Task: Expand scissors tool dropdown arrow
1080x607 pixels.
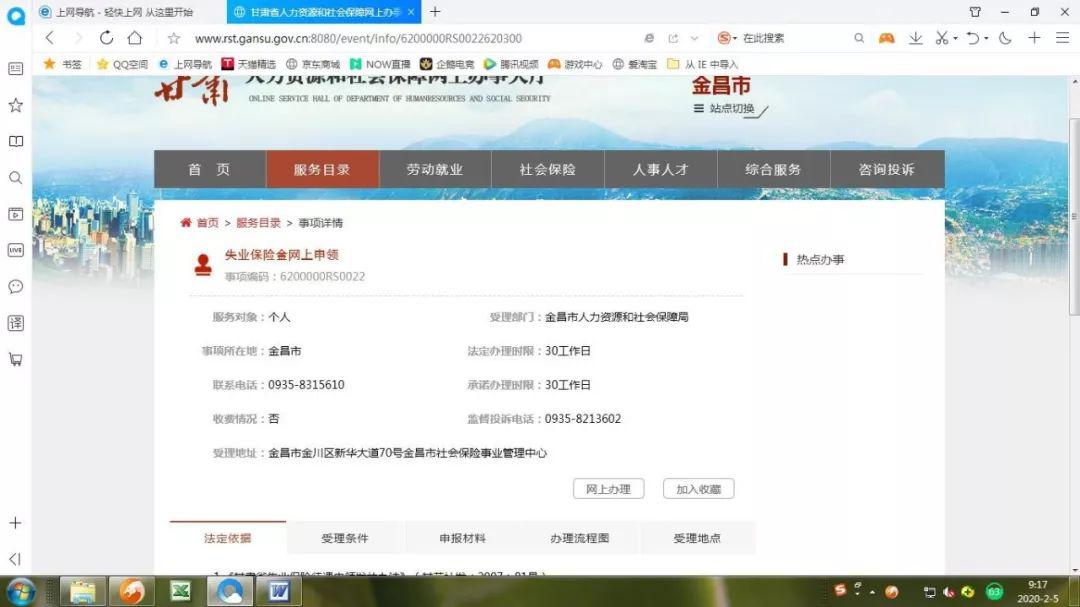Action: click(955, 39)
